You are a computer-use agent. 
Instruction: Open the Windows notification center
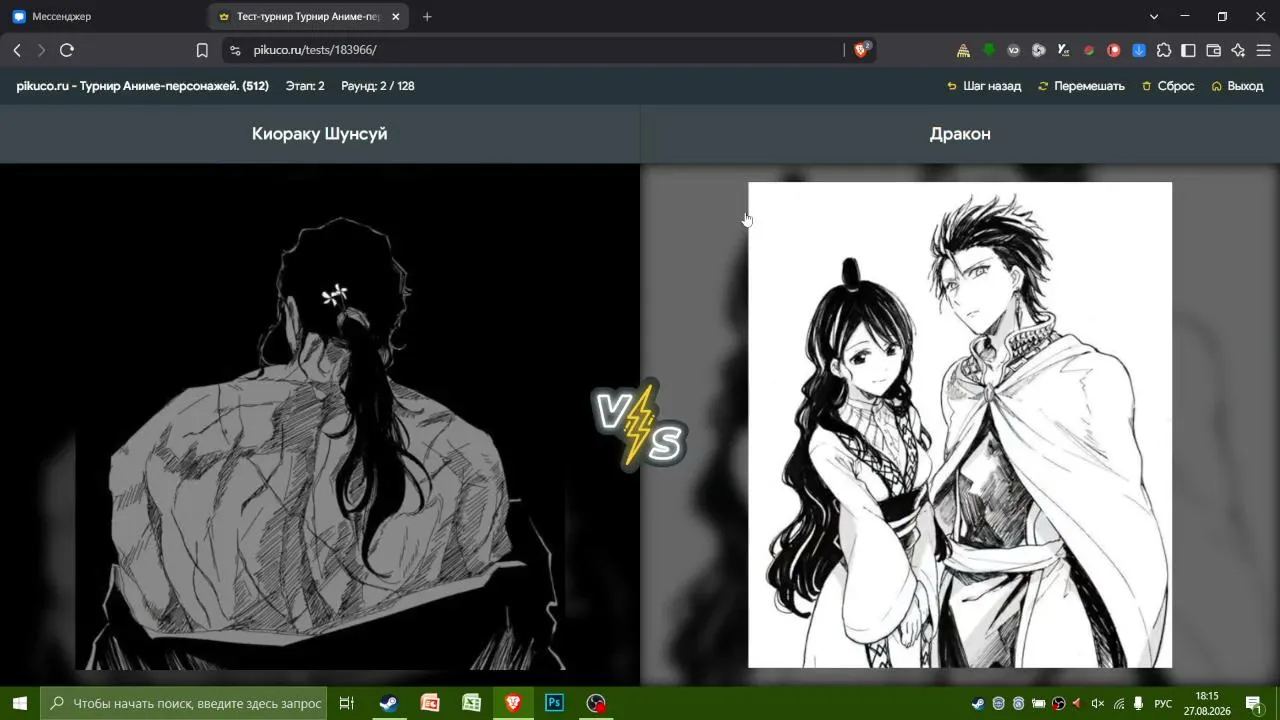(x=1254, y=704)
